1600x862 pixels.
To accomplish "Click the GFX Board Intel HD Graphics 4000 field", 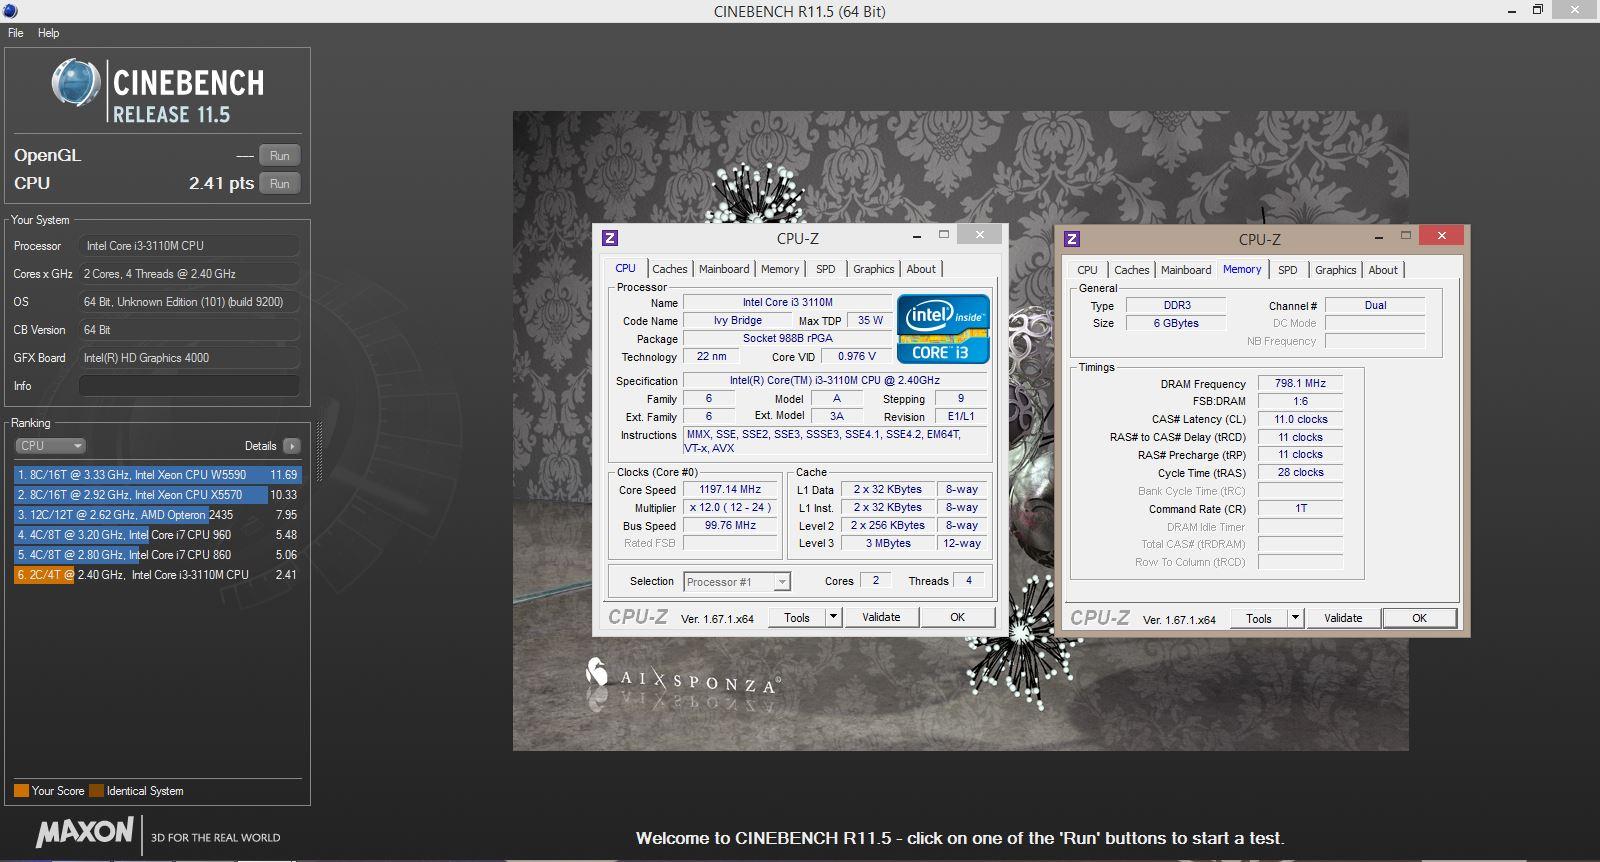I will pos(189,358).
